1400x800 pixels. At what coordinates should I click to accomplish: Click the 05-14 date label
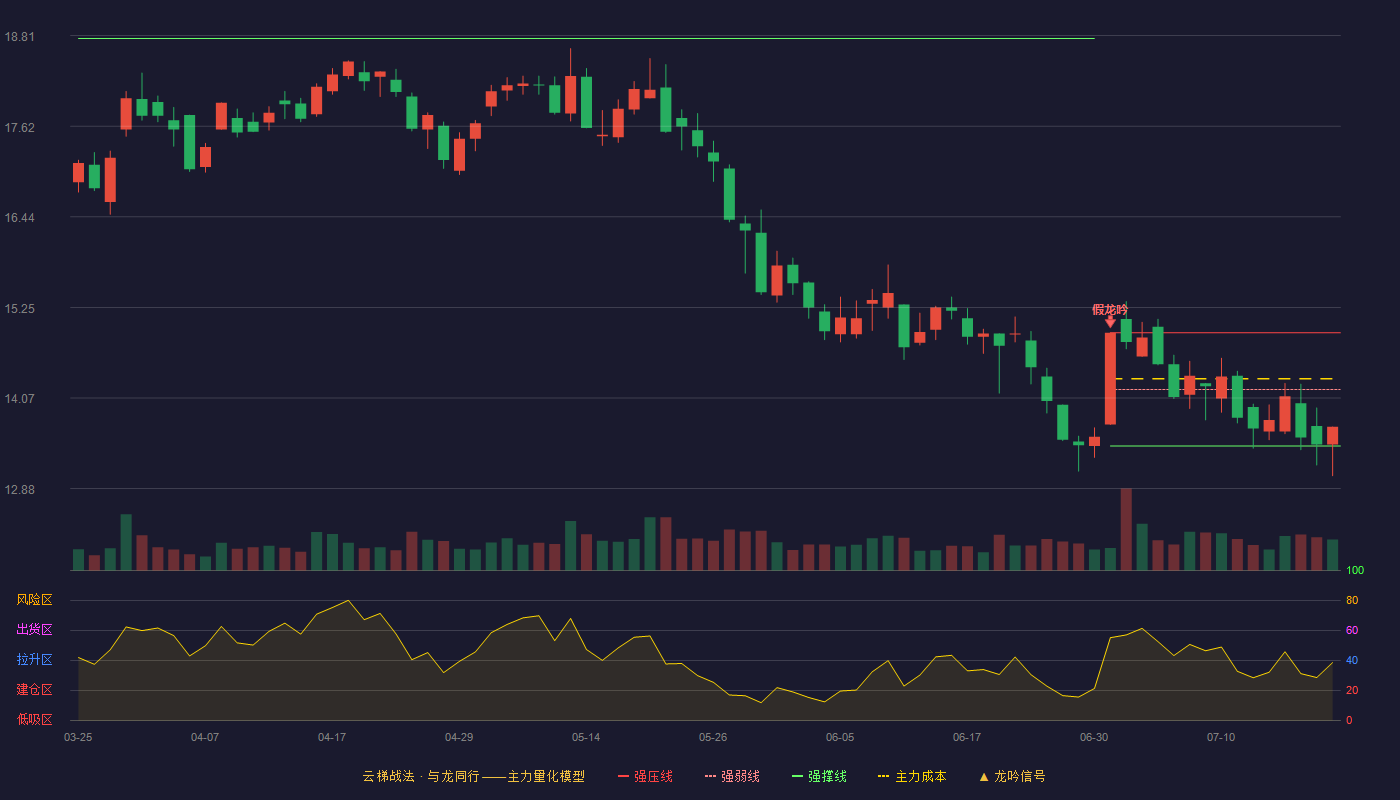coord(586,737)
